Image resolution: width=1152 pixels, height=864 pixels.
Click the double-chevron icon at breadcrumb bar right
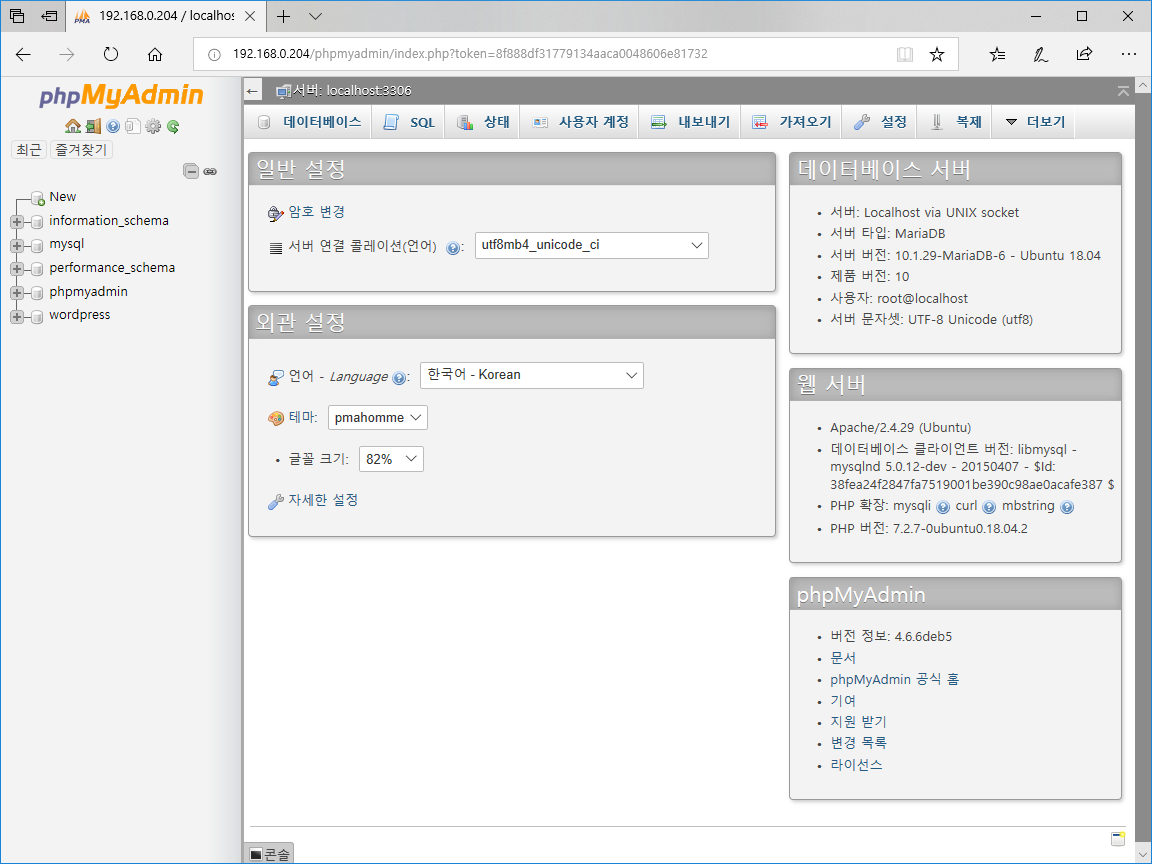tap(1123, 91)
